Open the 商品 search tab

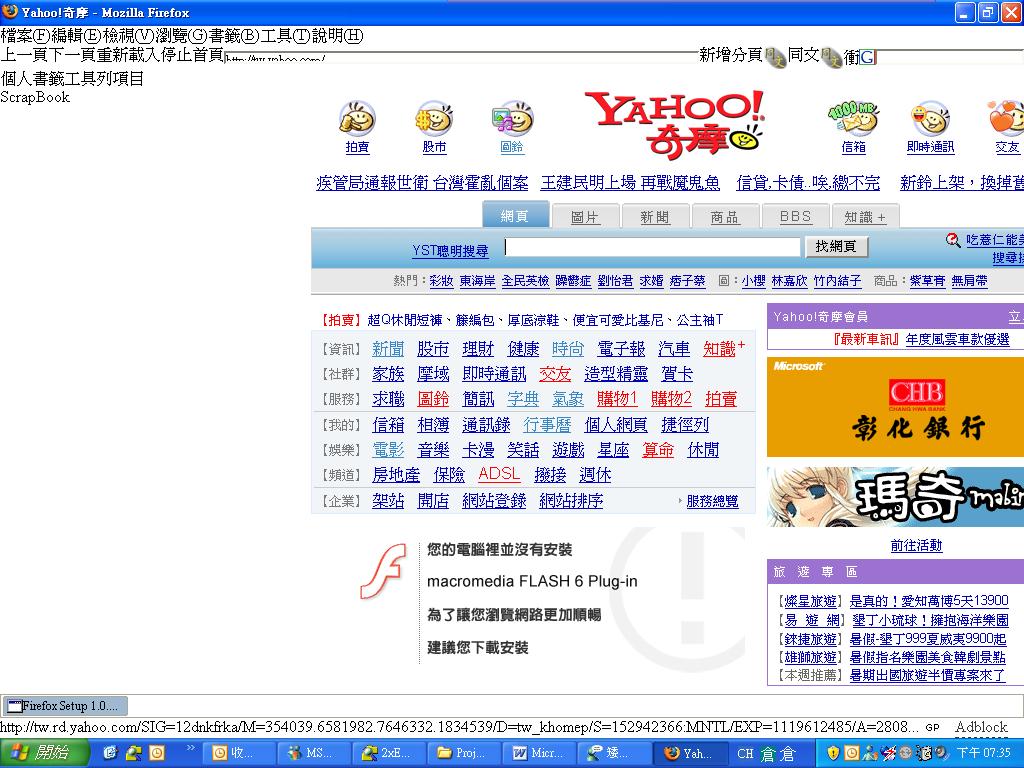point(725,217)
